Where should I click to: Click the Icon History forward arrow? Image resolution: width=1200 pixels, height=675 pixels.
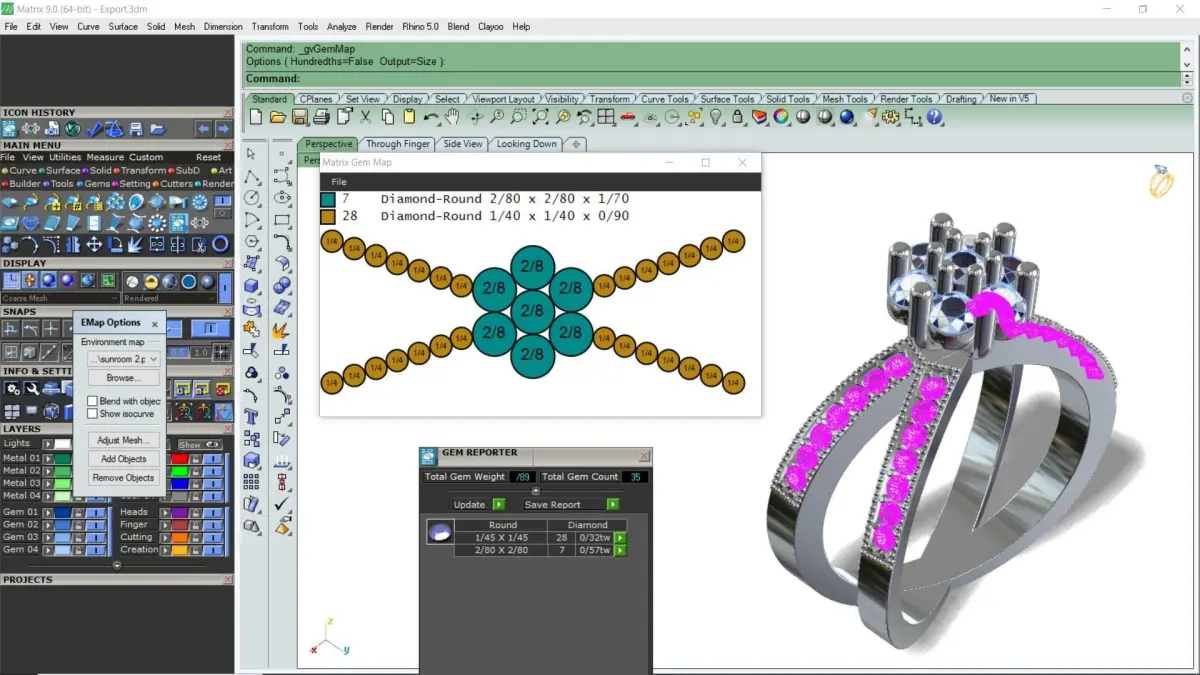point(223,129)
